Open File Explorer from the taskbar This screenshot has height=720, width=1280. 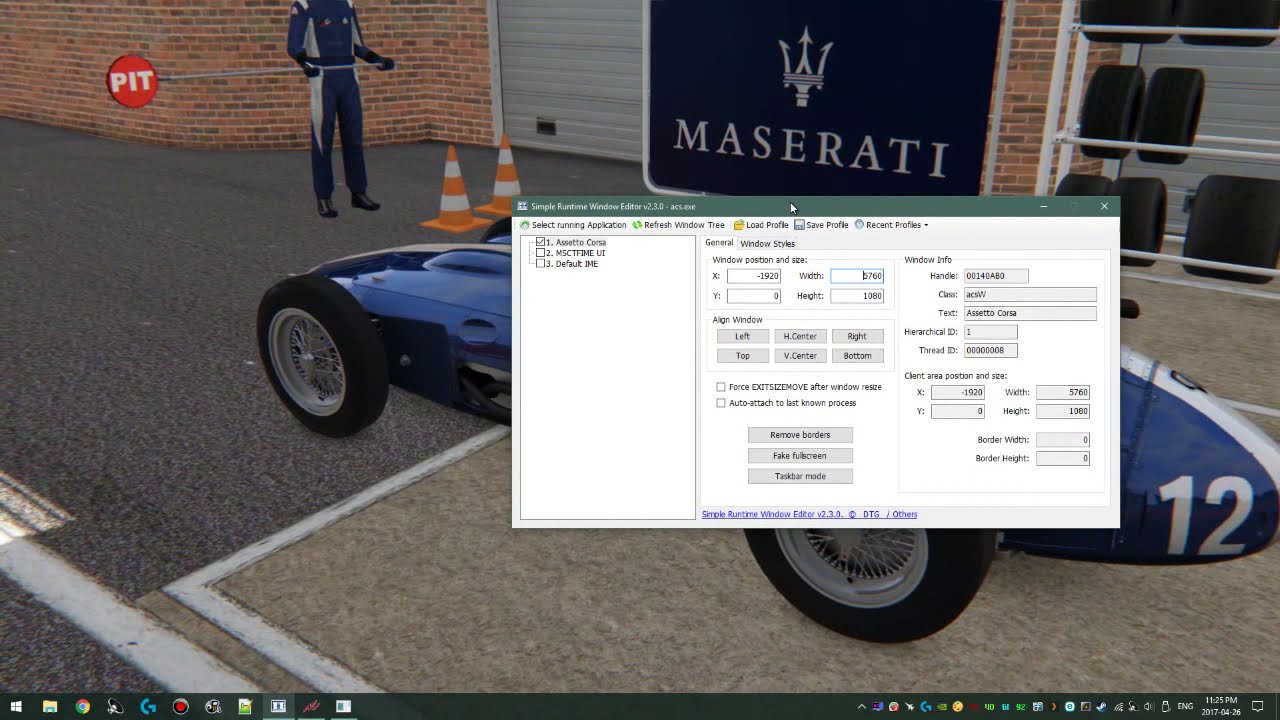click(49, 706)
